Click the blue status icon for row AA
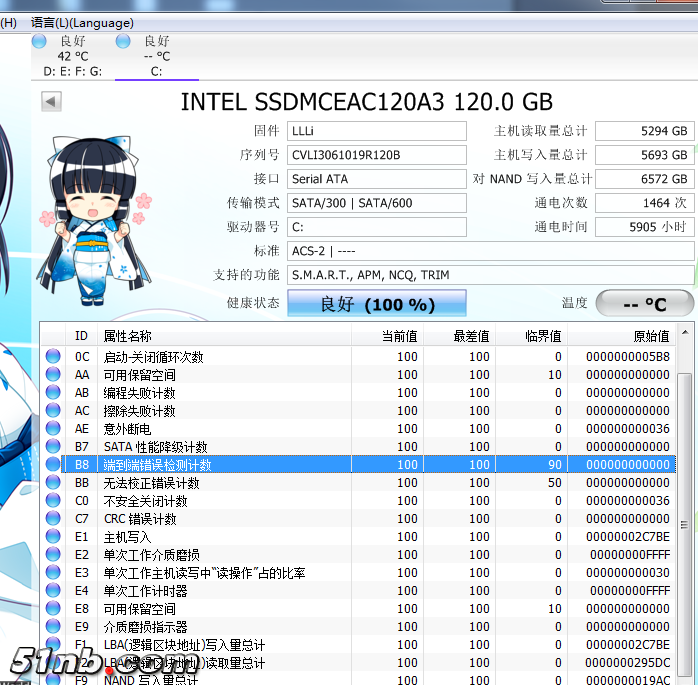 (53, 375)
